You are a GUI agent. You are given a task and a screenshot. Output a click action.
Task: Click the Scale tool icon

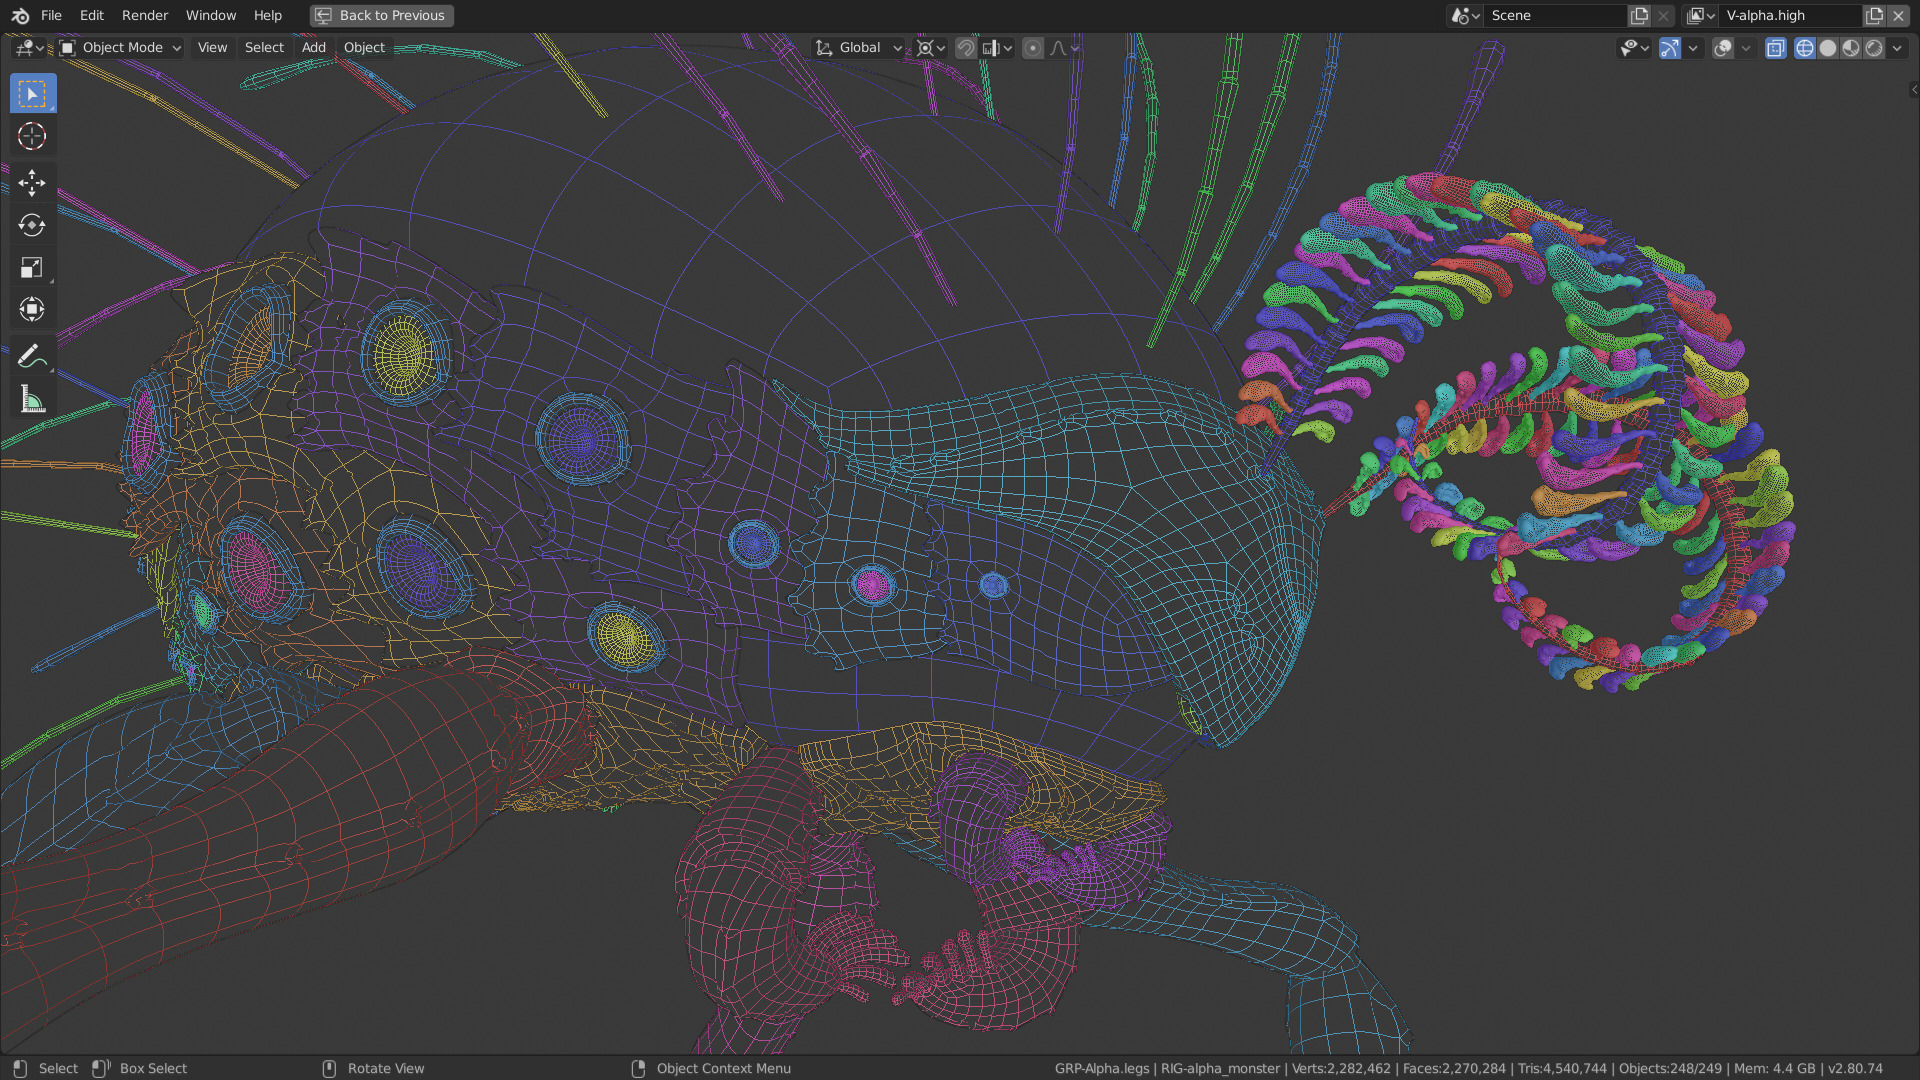pyautogui.click(x=32, y=268)
